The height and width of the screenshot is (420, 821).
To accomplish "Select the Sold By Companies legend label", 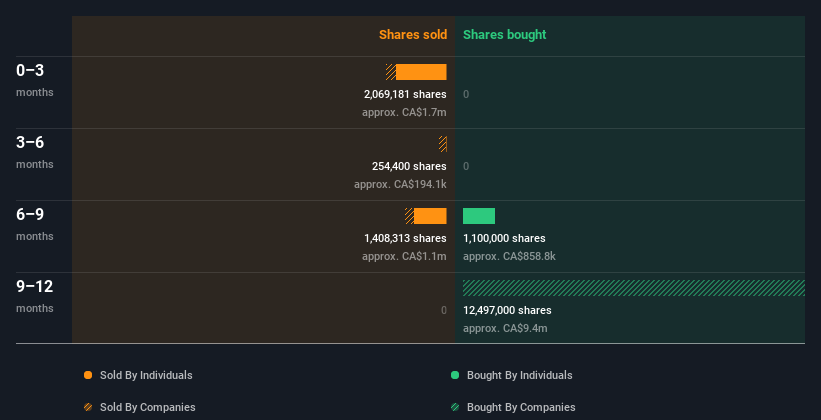I will click(148, 407).
